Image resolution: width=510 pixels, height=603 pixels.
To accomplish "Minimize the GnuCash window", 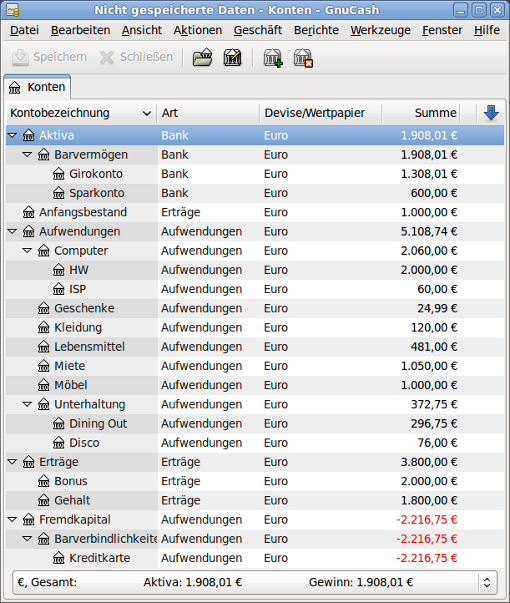I will (460, 10).
